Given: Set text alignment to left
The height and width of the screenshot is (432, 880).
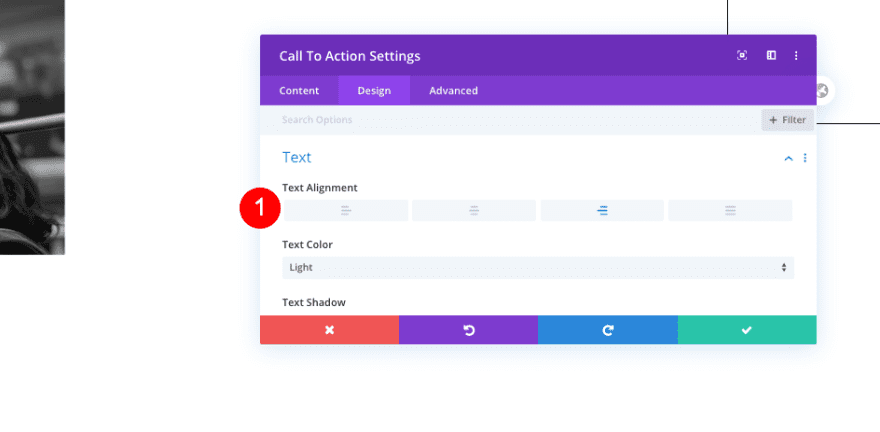Looking at the screenshot, I should (x=346, y=211).
